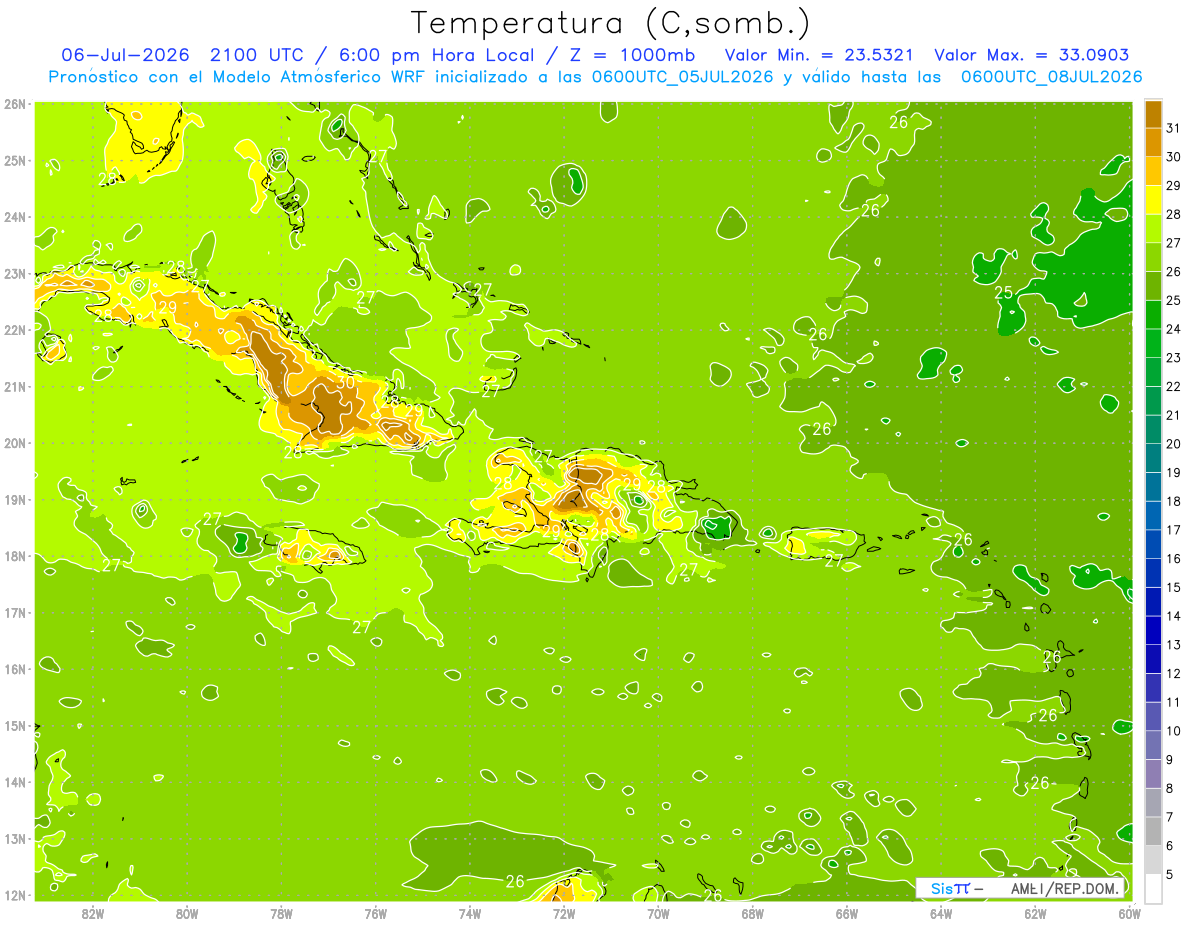Click the yellow legend swatch between 28 and 29

[1153, 200]
